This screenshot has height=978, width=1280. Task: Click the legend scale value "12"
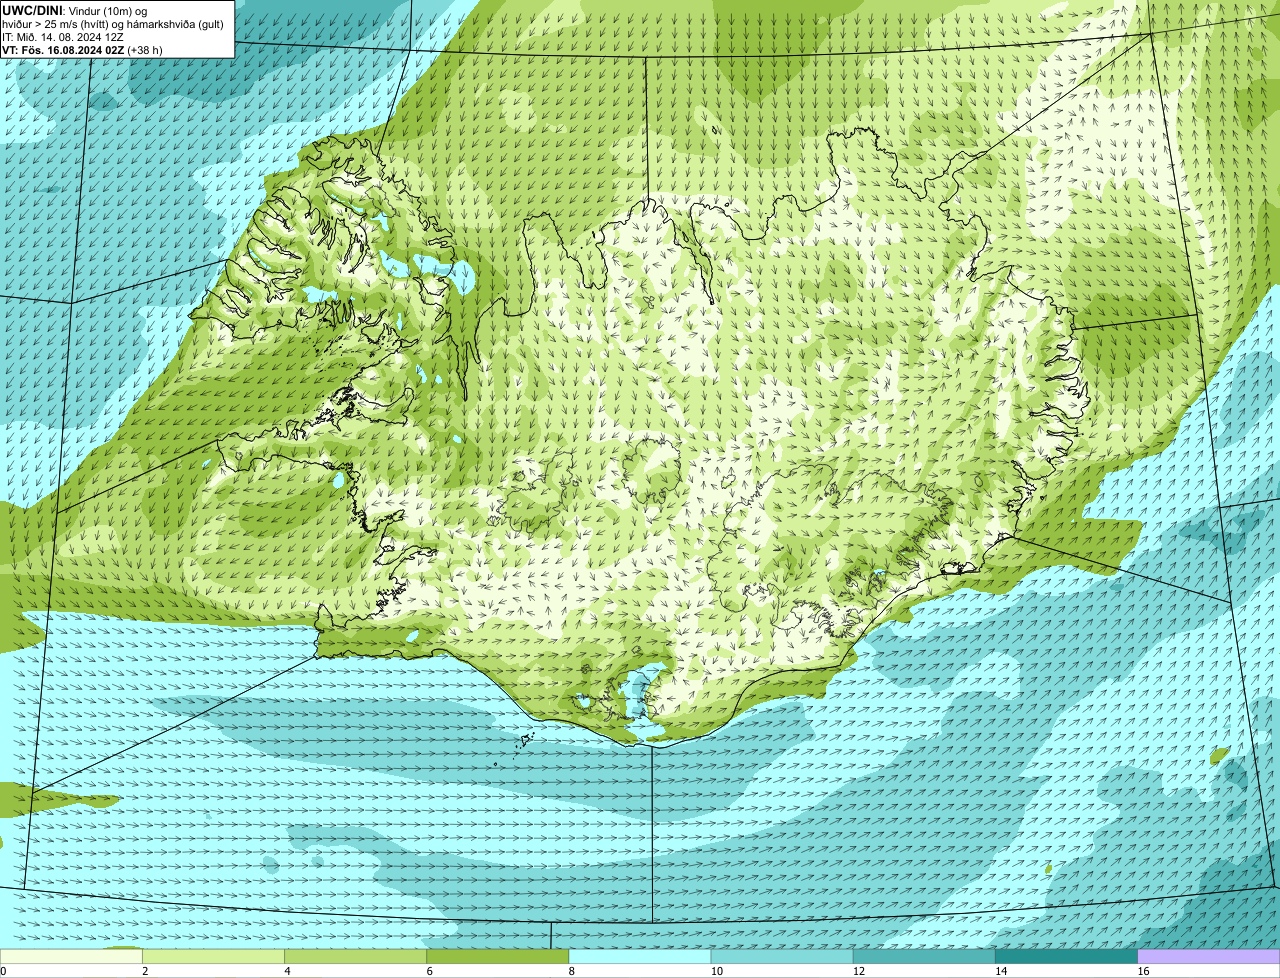click(x=858, y=971)
